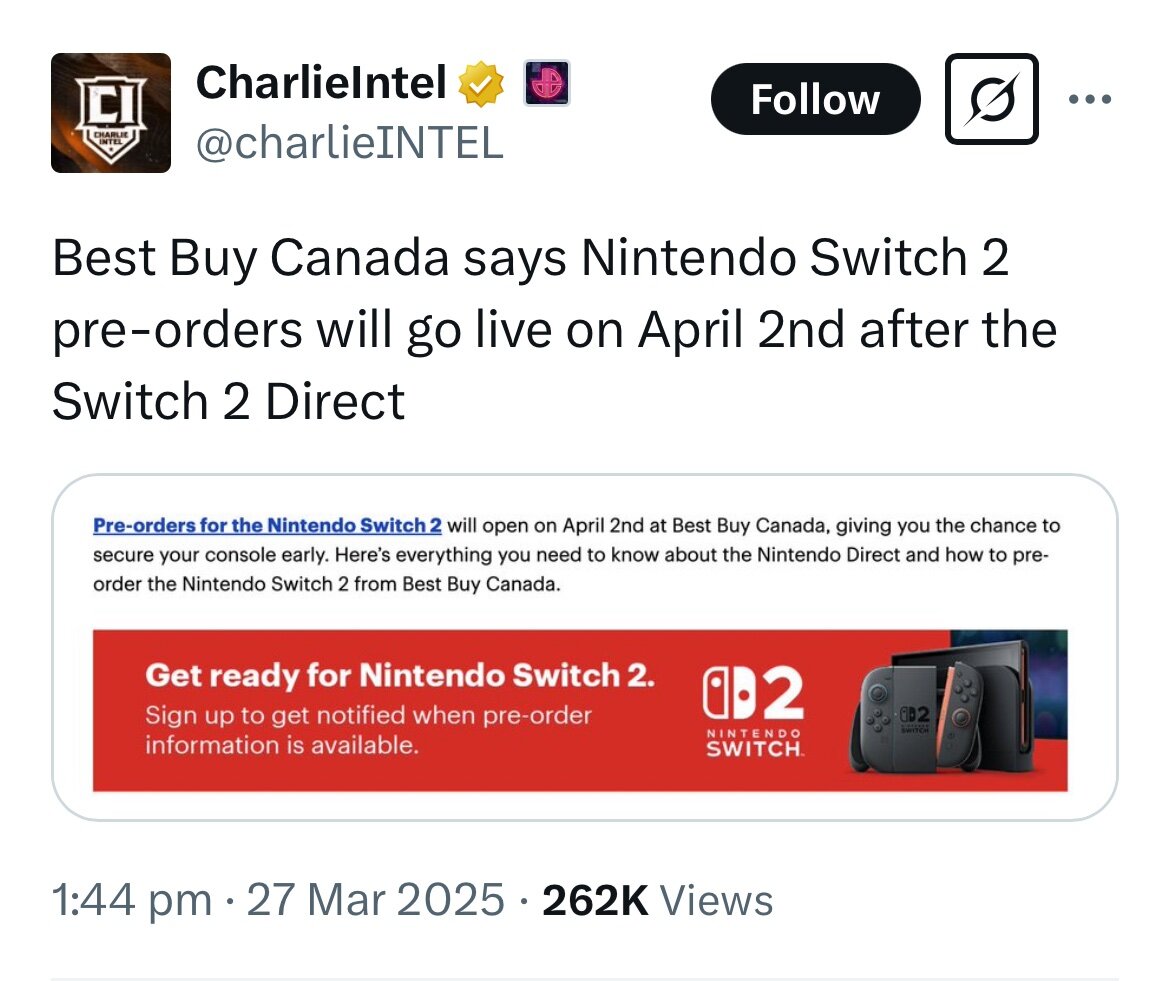
Task: Open the attached Best Buy screenshot image
Action: click(584, 648)
